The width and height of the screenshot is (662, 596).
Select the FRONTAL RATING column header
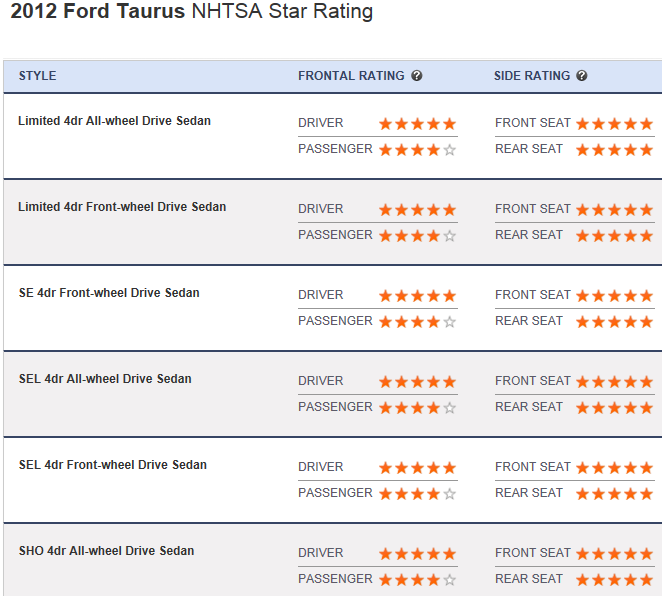[351, 76]
